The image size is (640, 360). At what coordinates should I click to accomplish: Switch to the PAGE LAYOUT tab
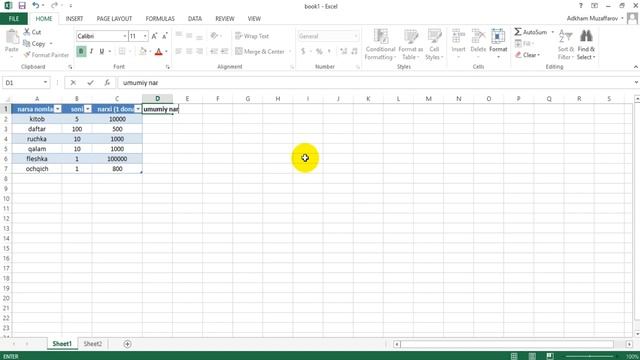(x=114, y=19)
